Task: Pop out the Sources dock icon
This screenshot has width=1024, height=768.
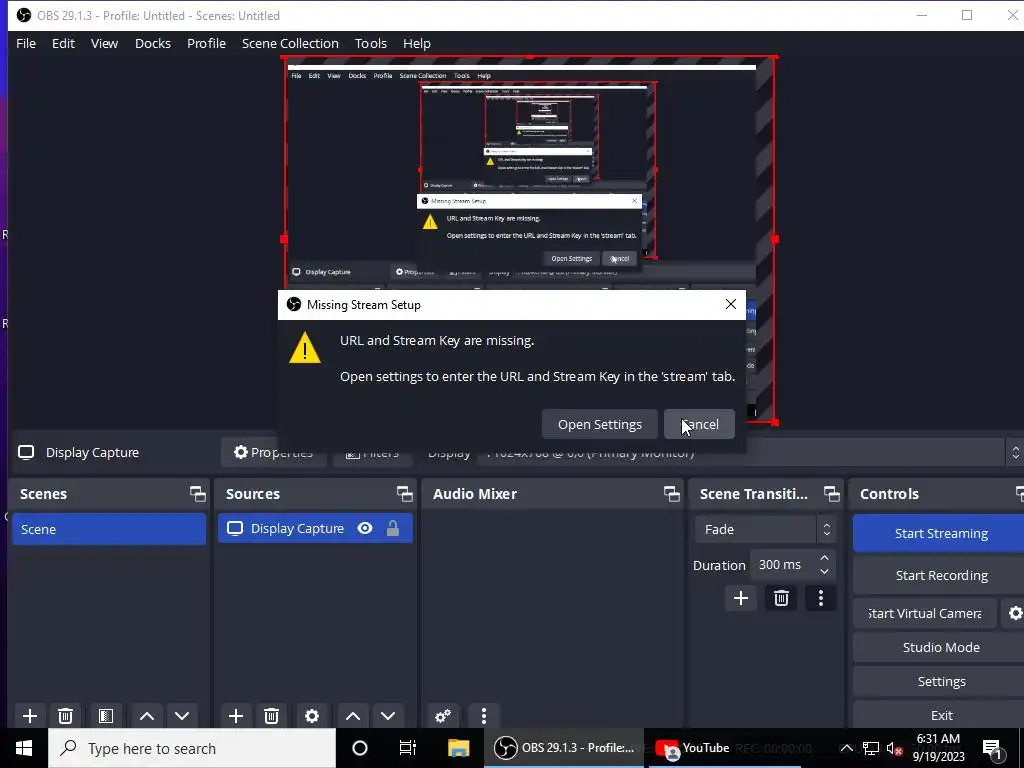Action: tap(404, 494)
